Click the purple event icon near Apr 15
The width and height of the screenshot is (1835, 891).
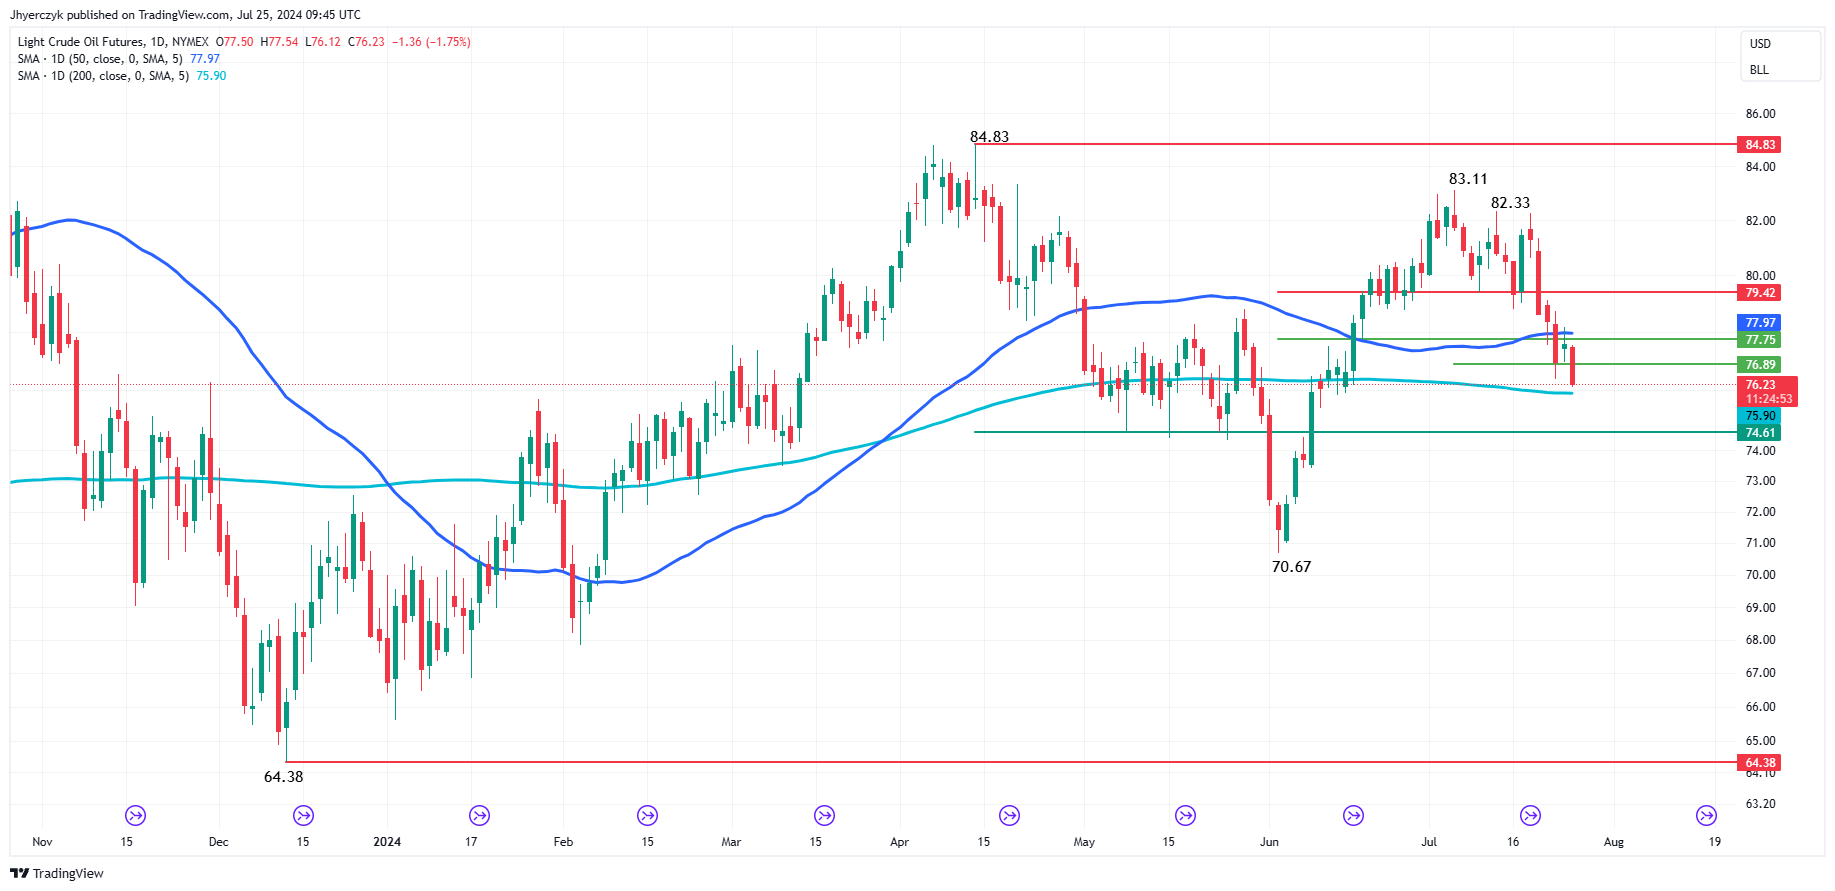click(x=1010, y=815)
